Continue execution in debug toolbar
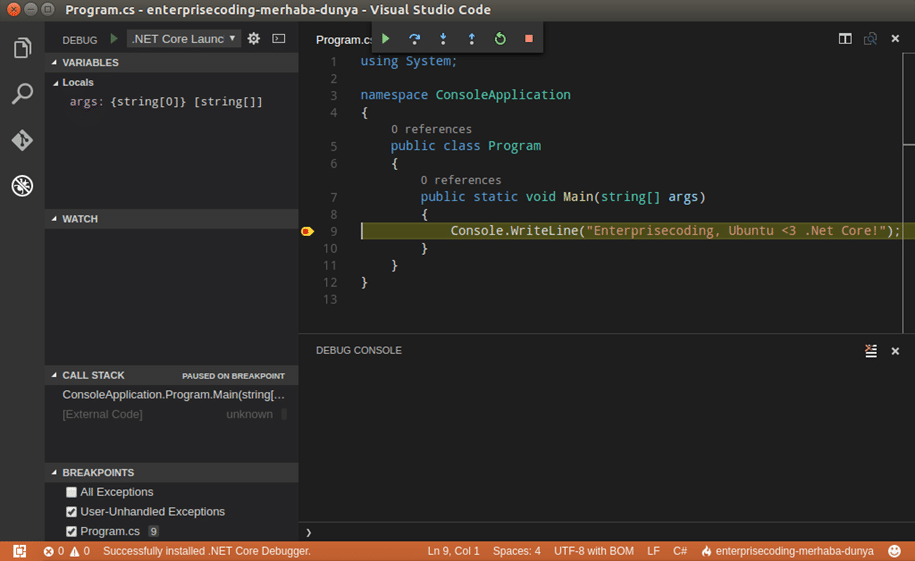Screen dimensions: 915x561 (386, 39)
